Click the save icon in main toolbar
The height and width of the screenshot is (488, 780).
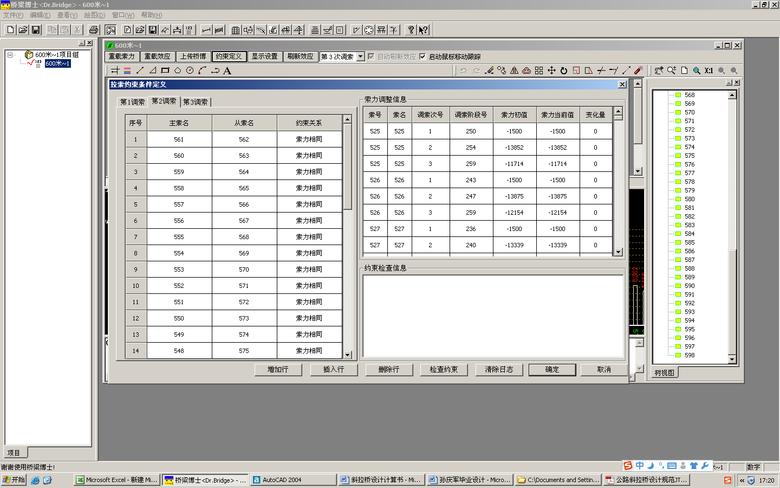(x=36, y=31)
